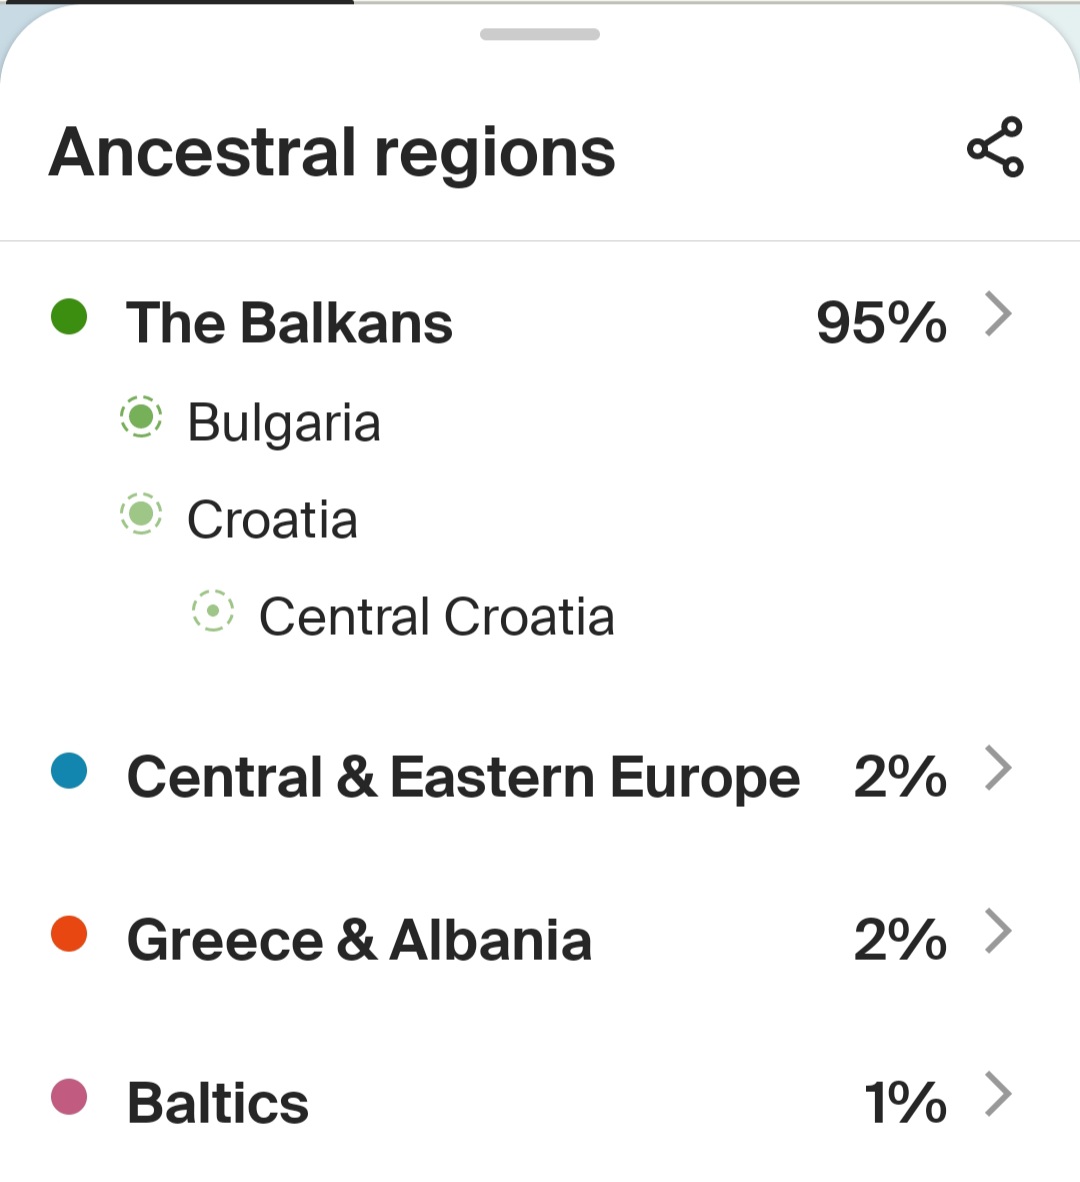The width and height of the screenshot is (1080, 1182).
Task: Expand Central & Eastern Europe chevron arrow
Action: coord(998,769)
